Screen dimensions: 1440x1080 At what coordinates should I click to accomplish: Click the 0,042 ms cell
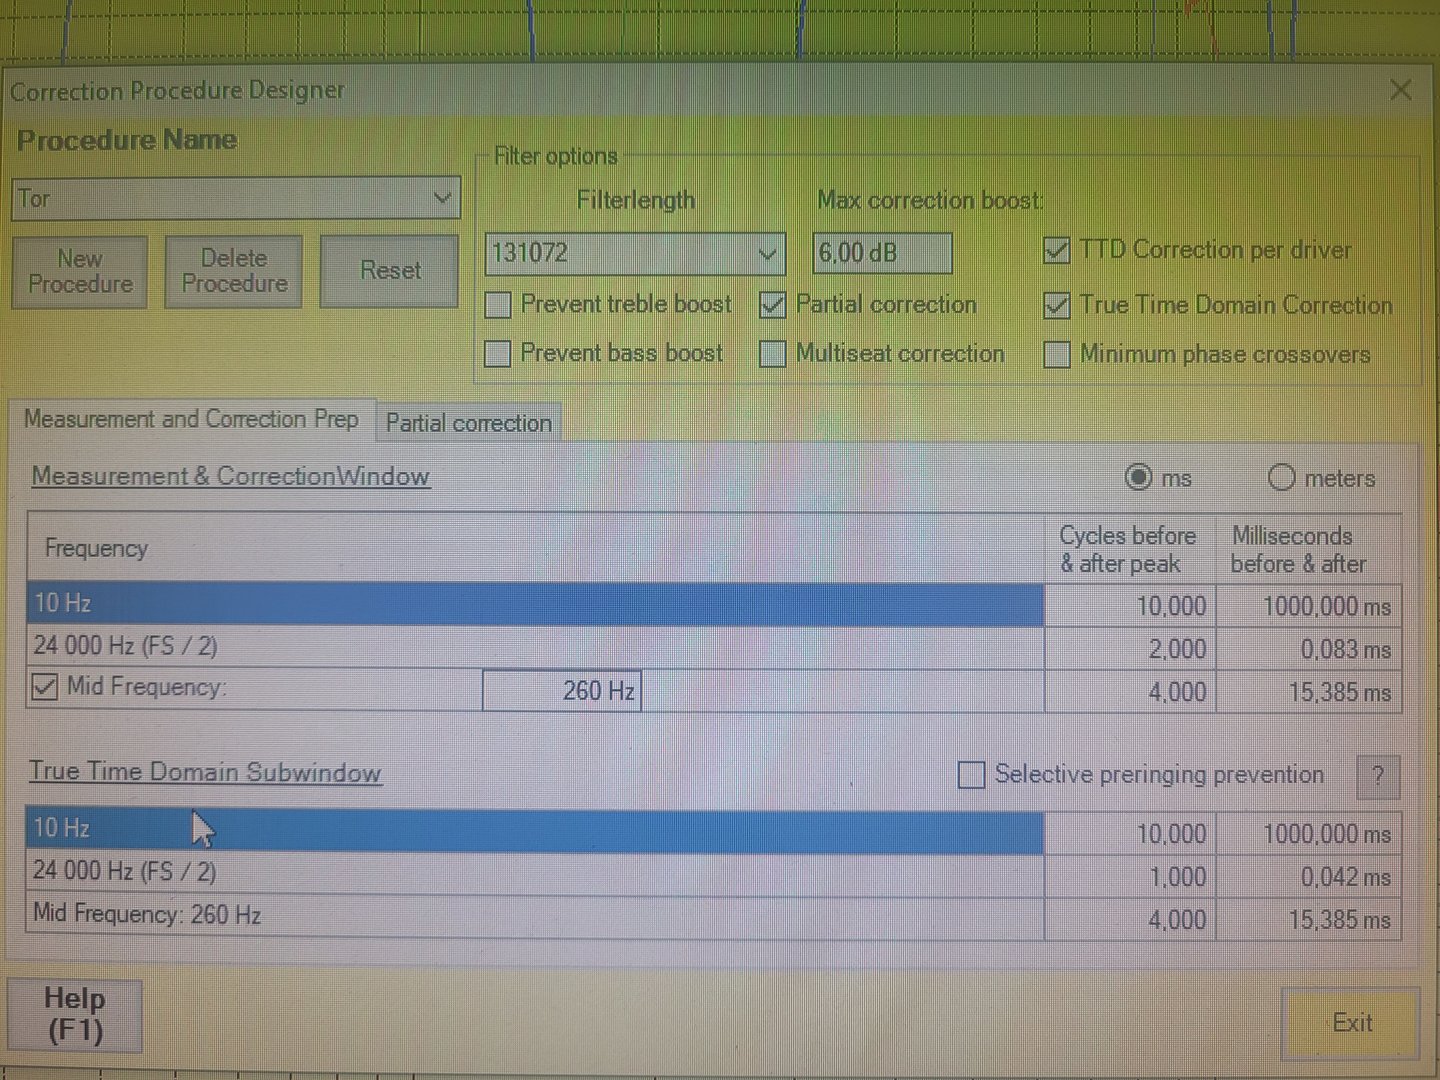click(x=1309, y=877)
